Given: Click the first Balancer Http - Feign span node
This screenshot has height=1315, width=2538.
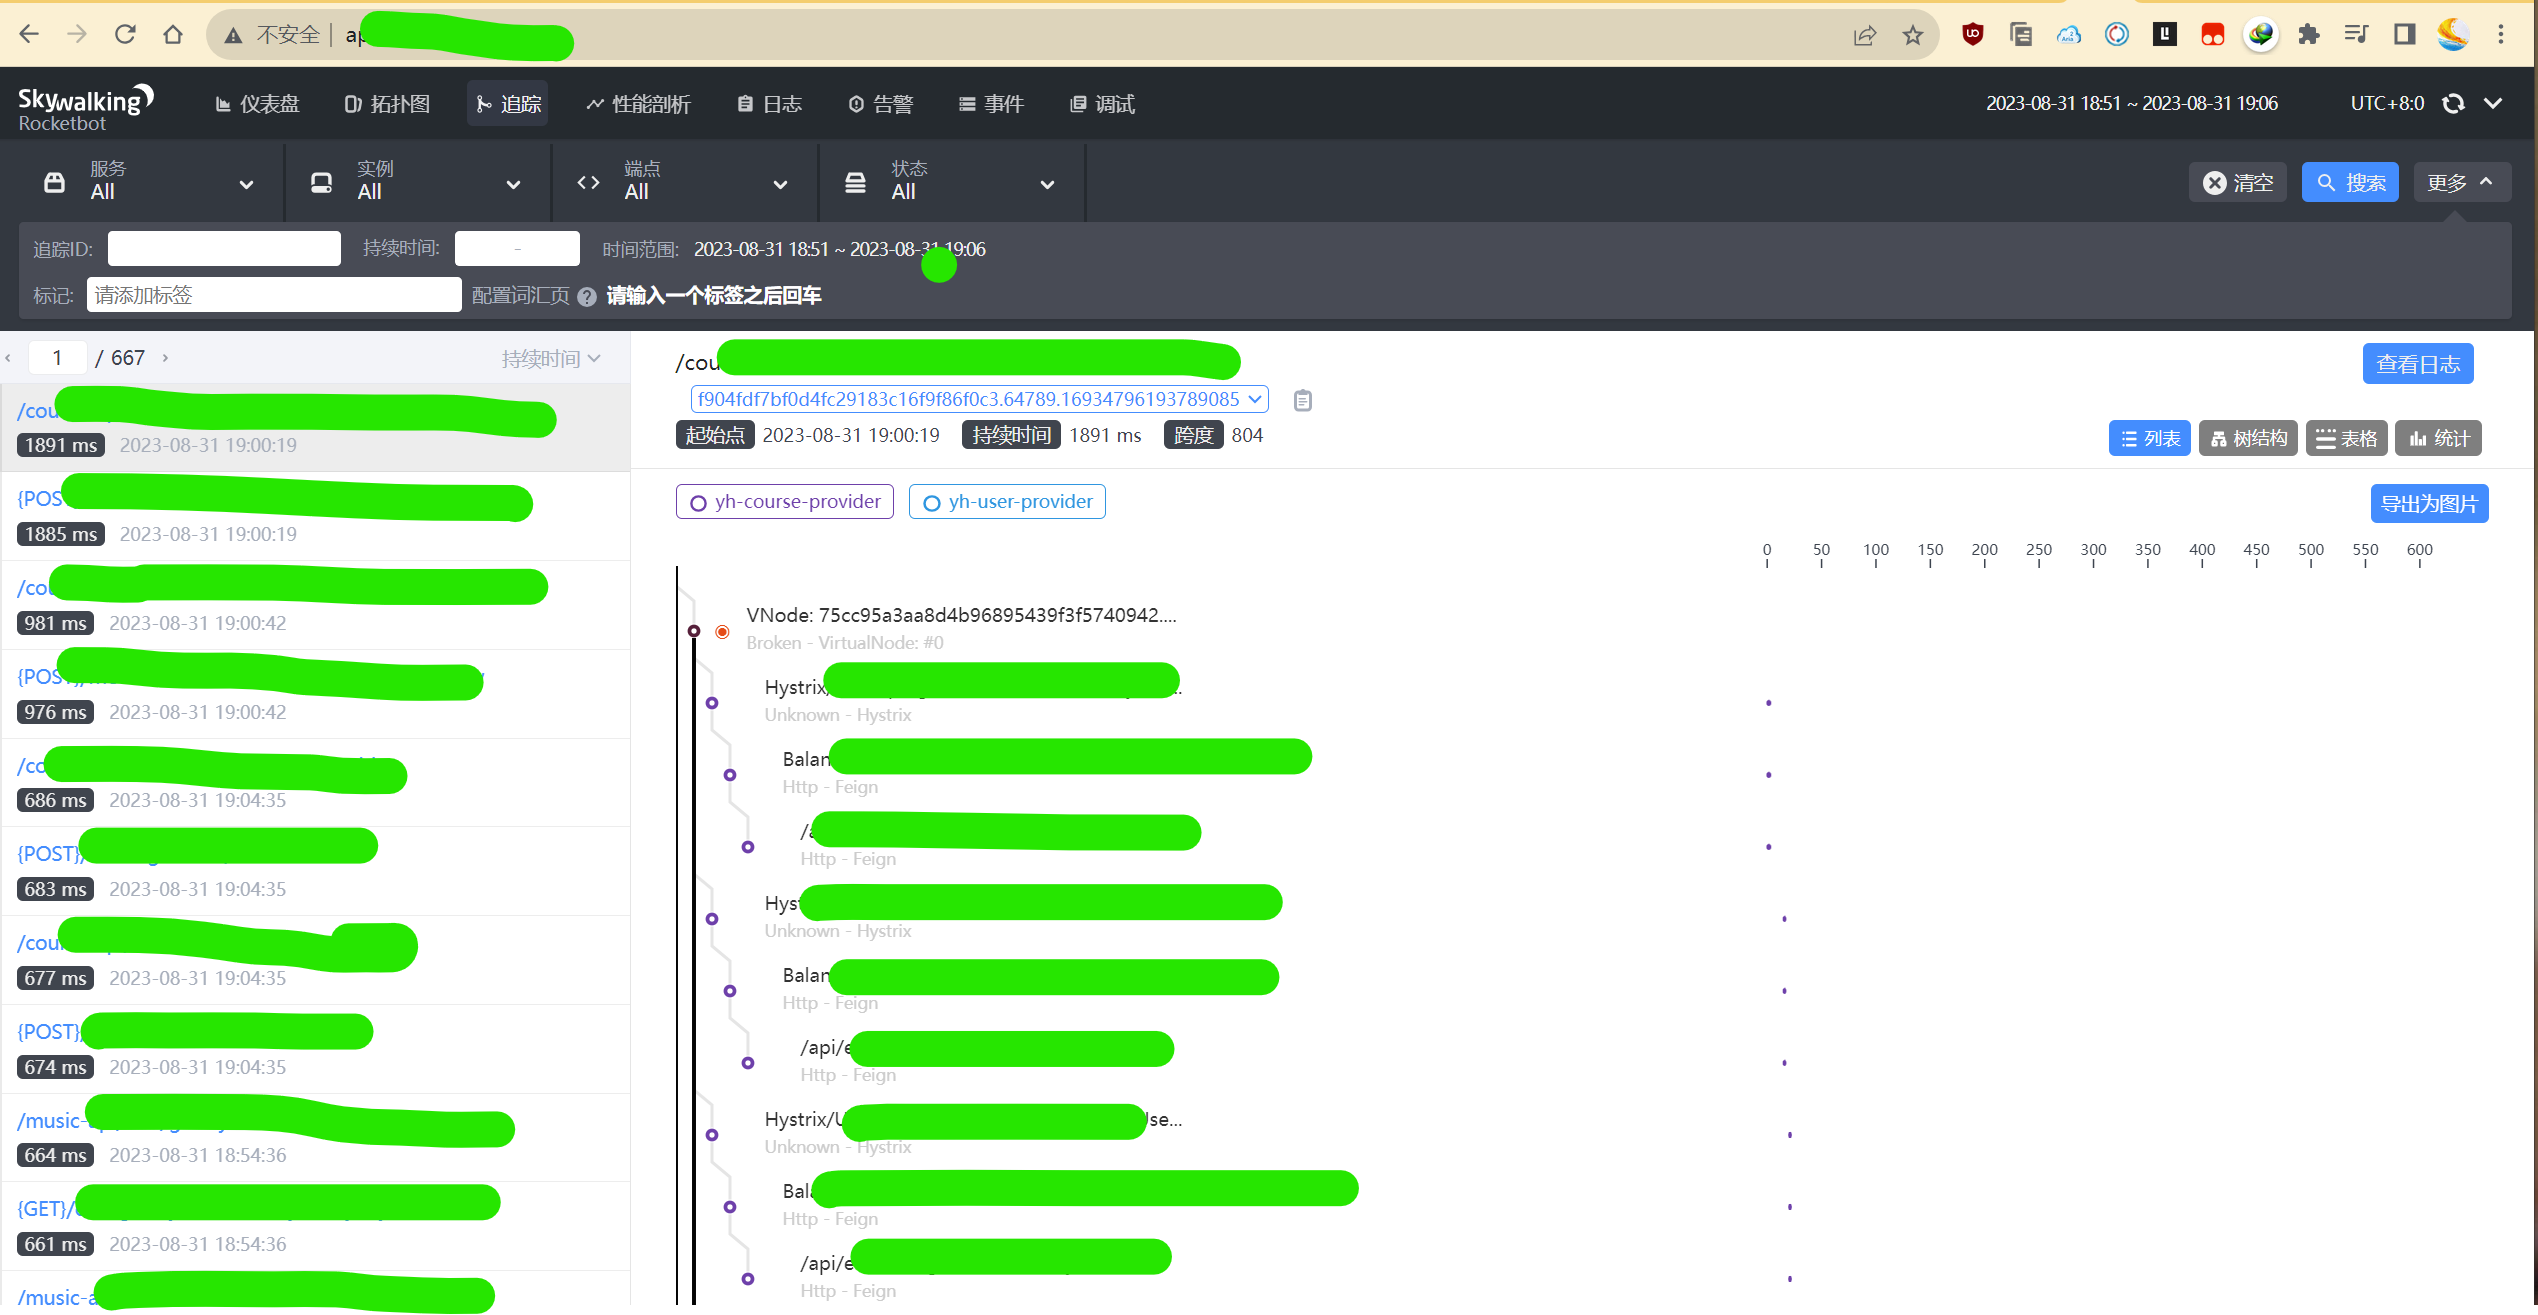Looking at the screenshot, I should click(x=730, y=775).
